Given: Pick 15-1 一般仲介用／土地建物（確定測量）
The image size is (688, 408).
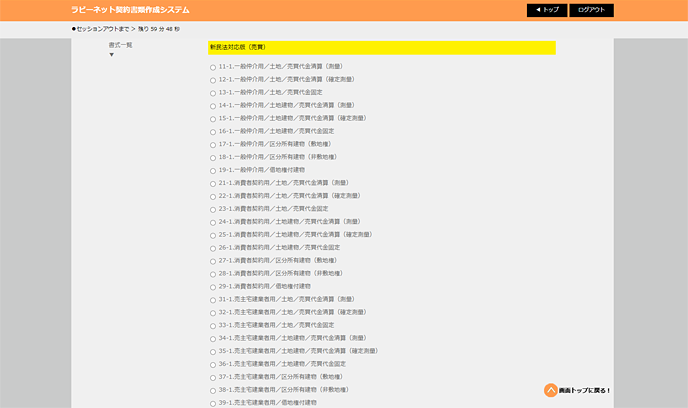Looking at the screenshot, I should [x=213, y=119].
